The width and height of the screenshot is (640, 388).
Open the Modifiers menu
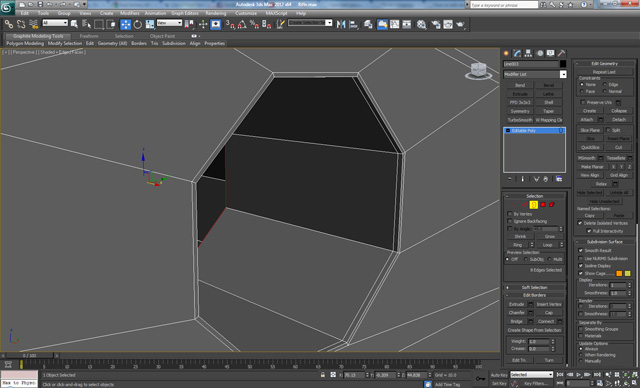click(x=129, y=13)
